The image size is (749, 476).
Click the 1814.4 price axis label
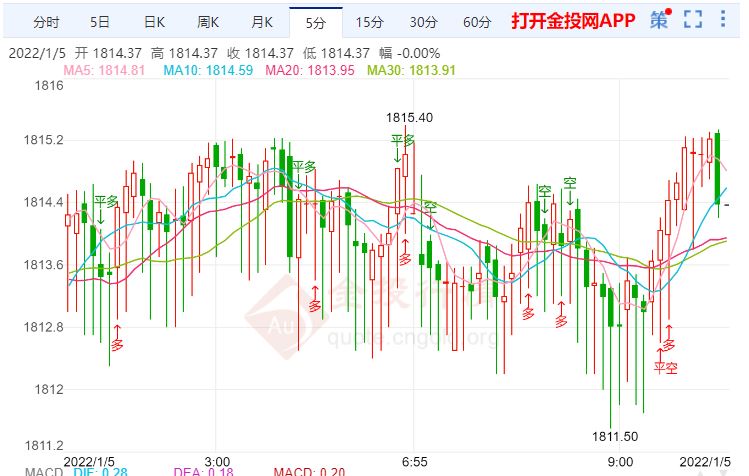tap(43, 202)
